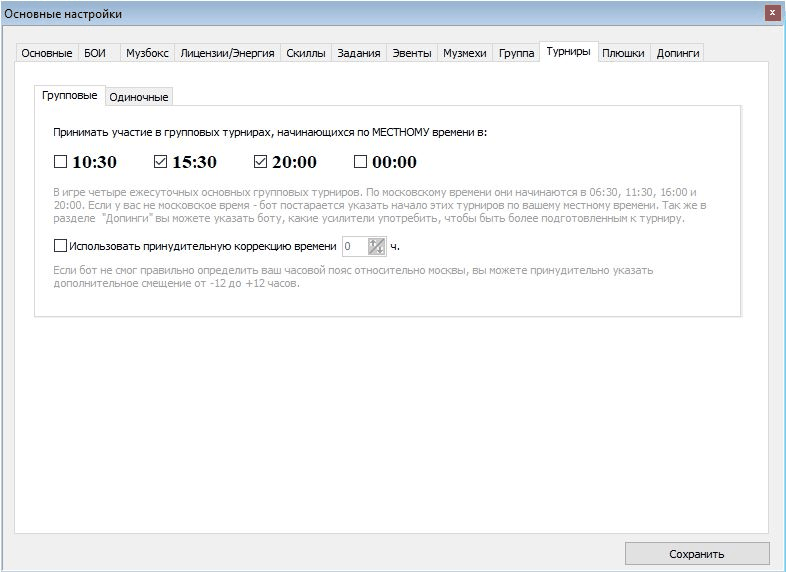Toggle forced time correction checkbox
This screenshot has width=786, height=572.
click(x=60, y=246)
